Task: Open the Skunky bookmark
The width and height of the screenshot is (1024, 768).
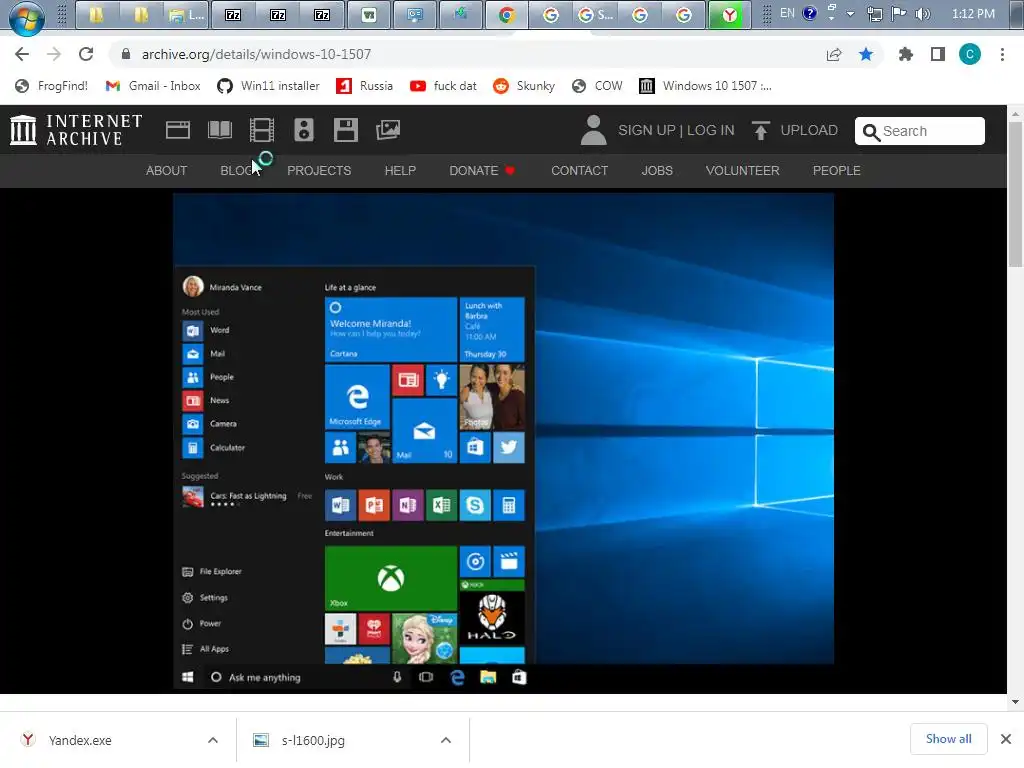Action: (524, 86)
